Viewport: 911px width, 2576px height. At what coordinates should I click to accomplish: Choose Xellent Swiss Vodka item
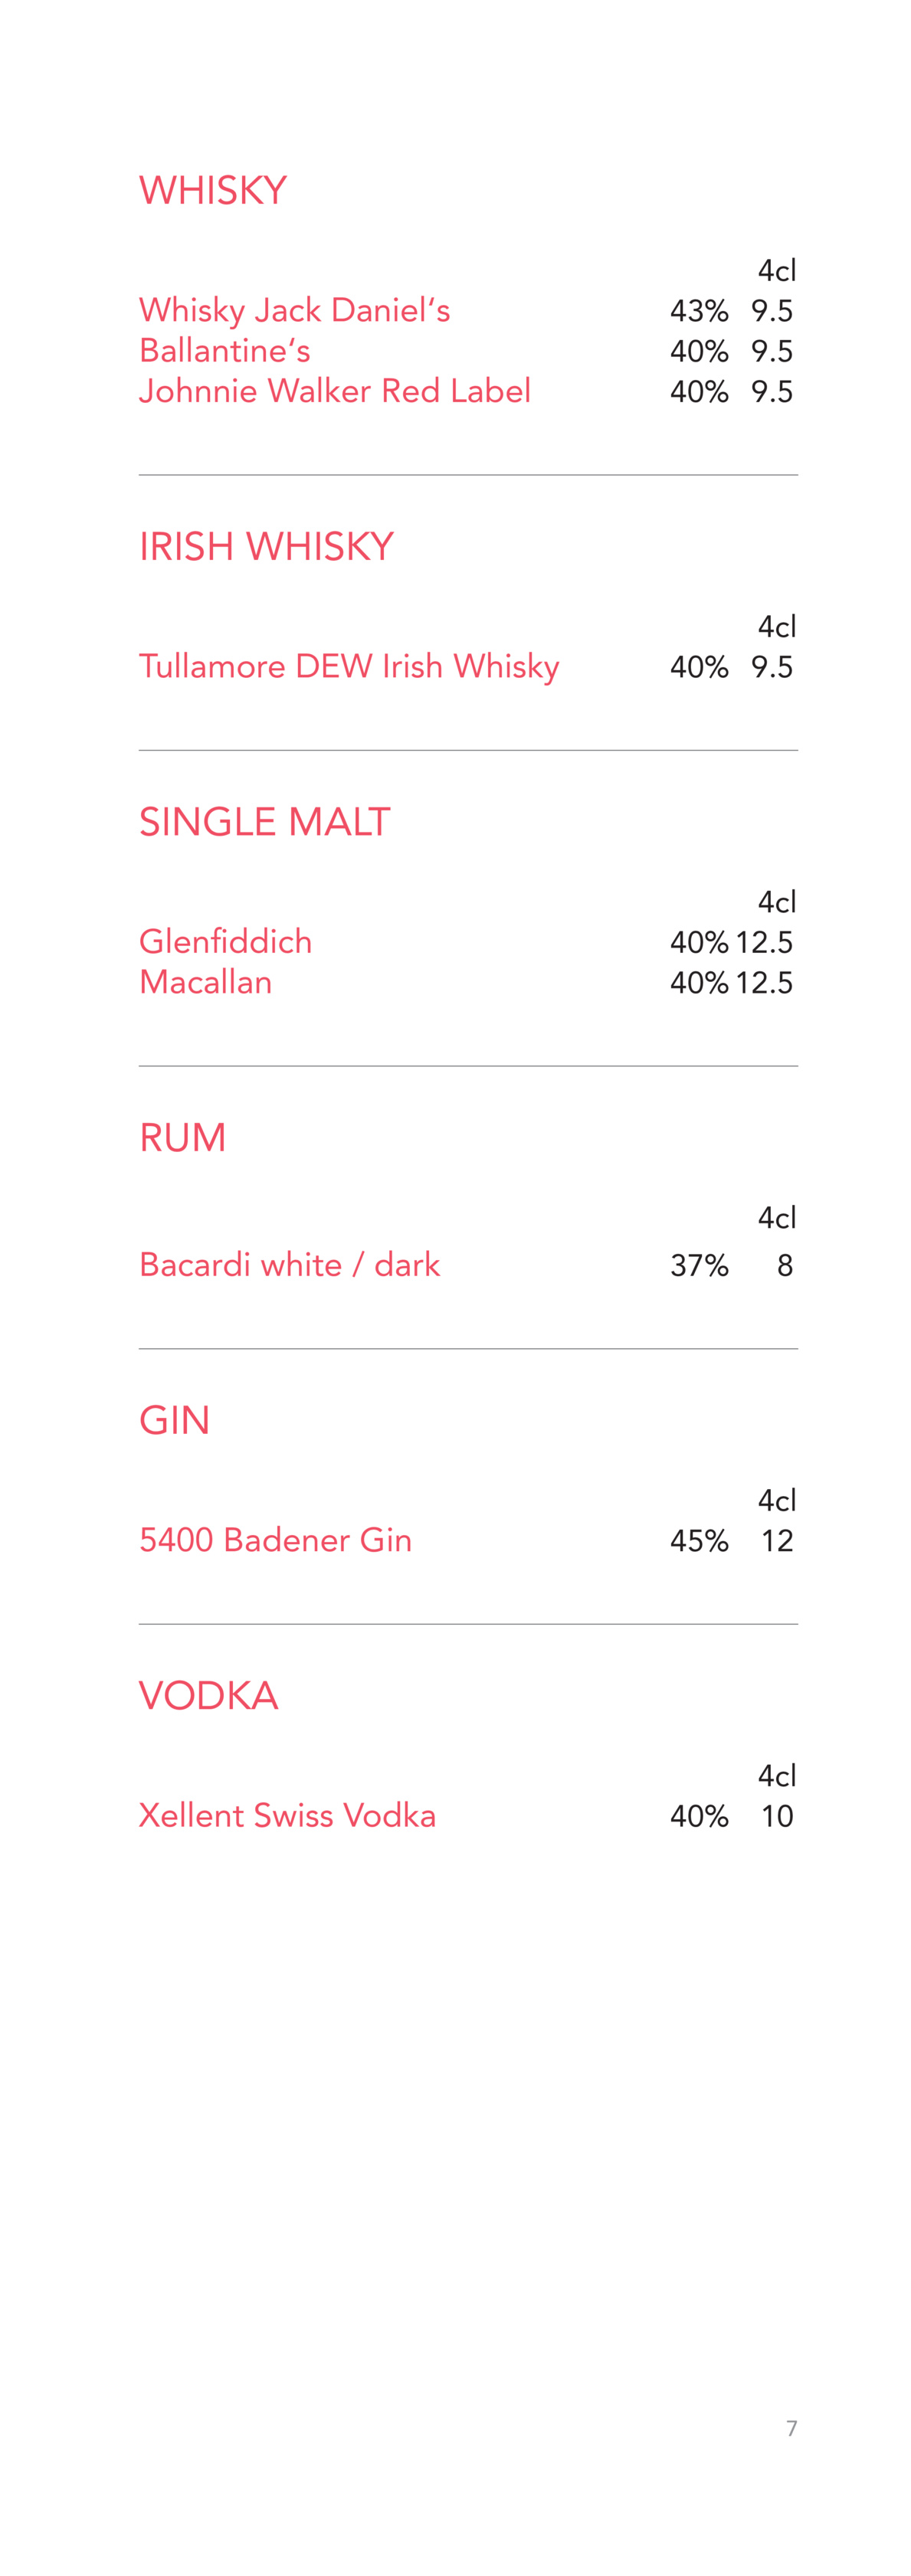pyautogui.click(x=287, y=1815)
